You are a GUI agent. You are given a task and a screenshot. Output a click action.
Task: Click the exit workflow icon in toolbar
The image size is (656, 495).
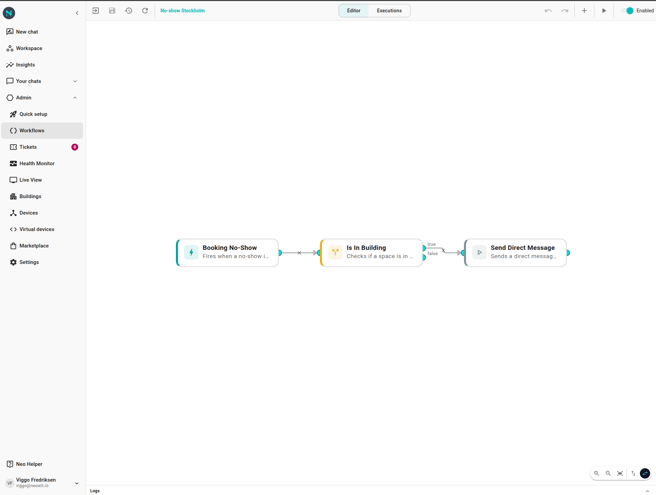tap(95, 10)
